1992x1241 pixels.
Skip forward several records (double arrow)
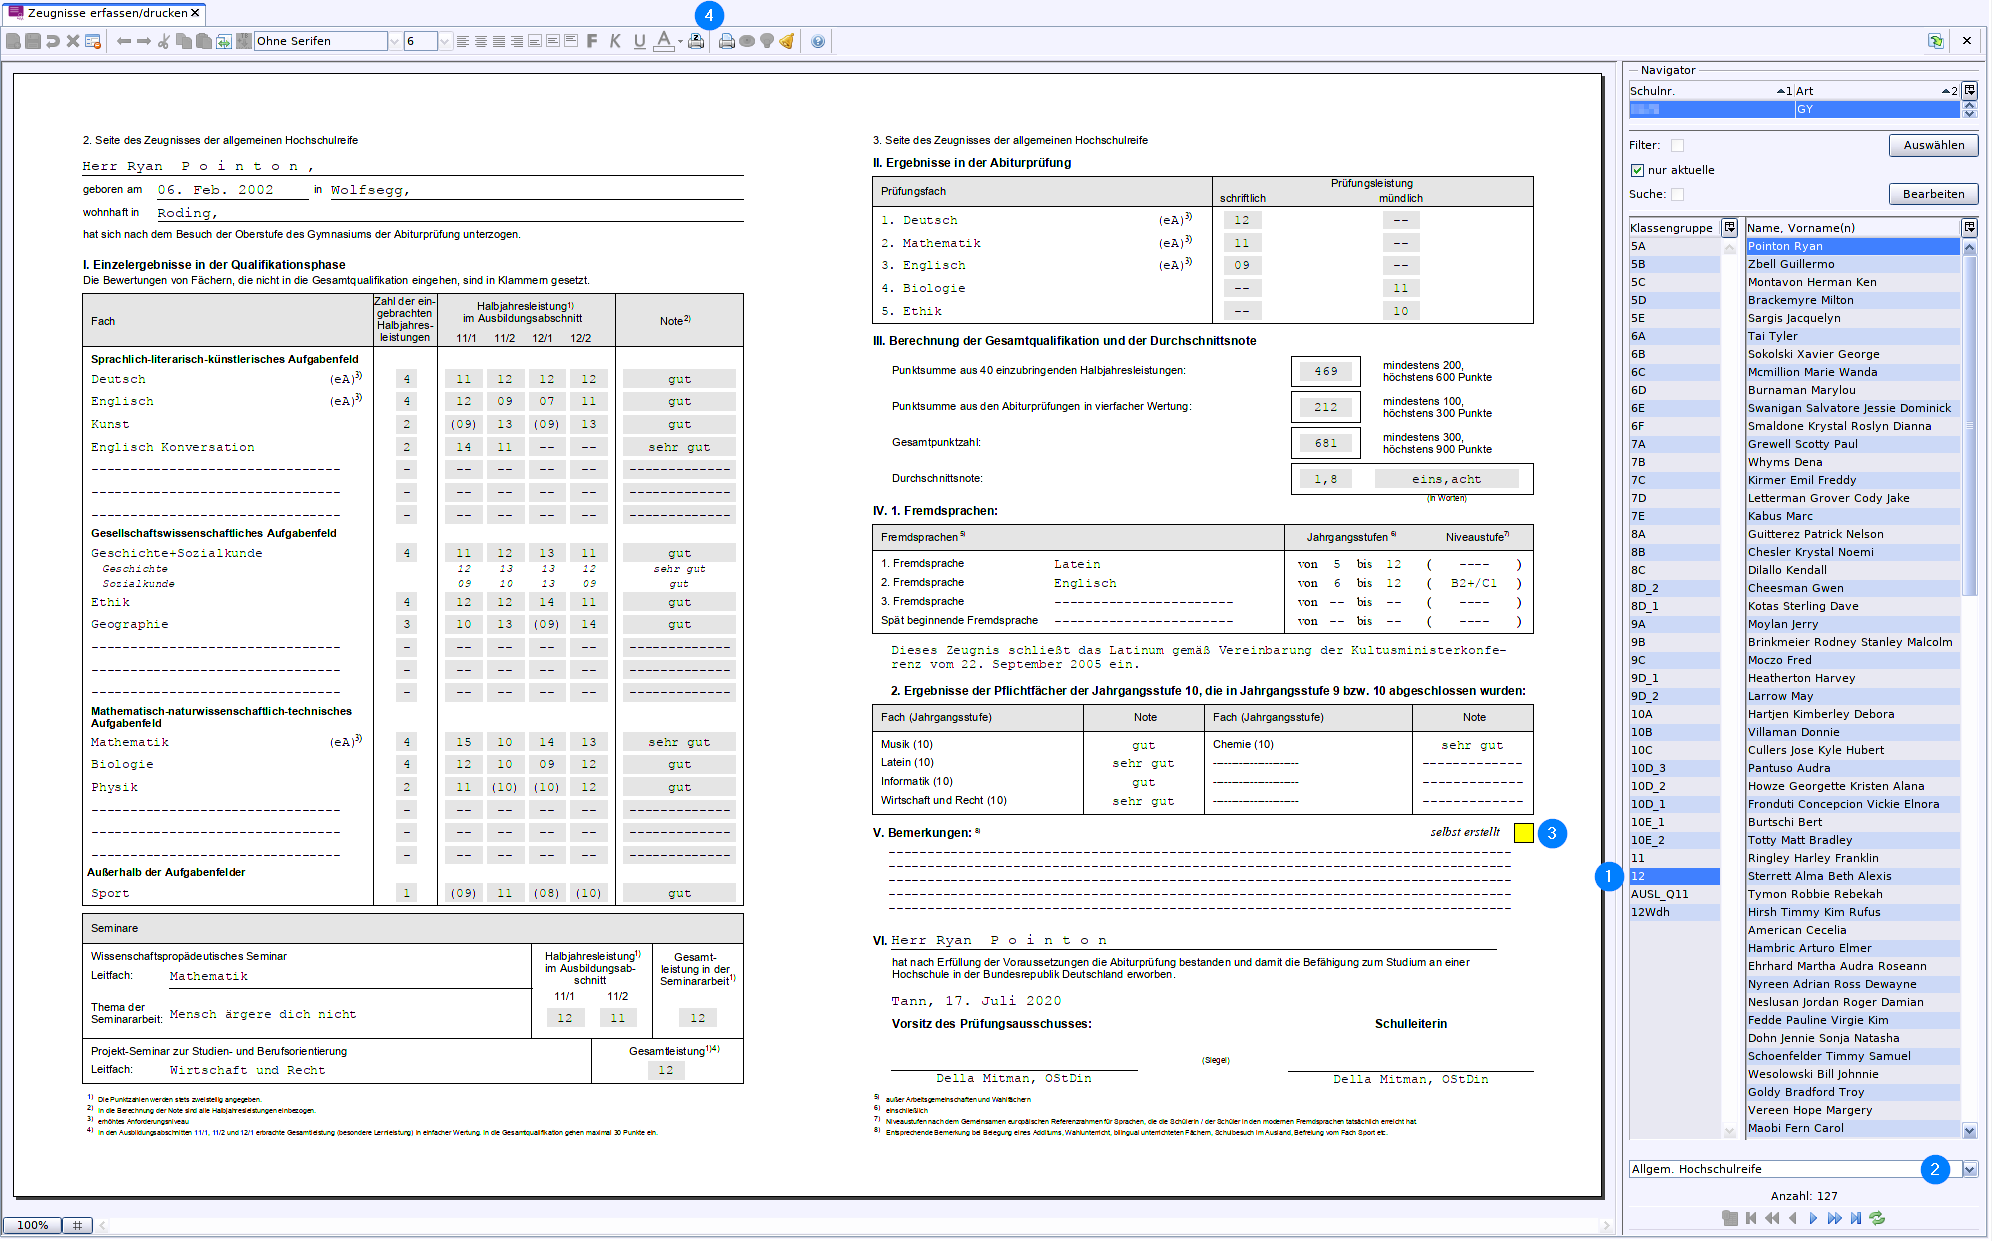[x=1835, y=1218]
